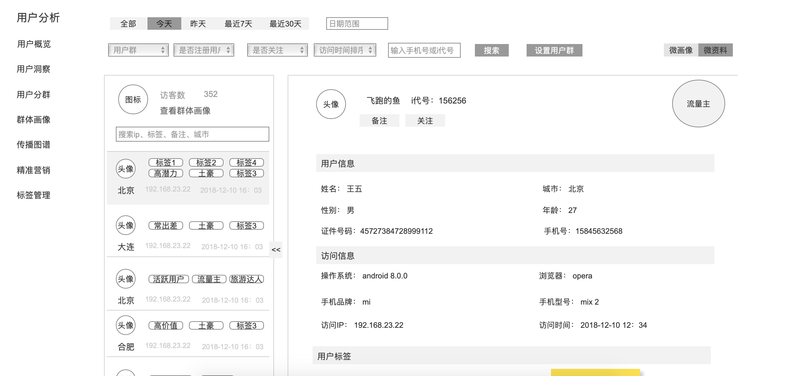Click the 土豪 tag in the 大连 row
The image size is (800, 376).
206,225
